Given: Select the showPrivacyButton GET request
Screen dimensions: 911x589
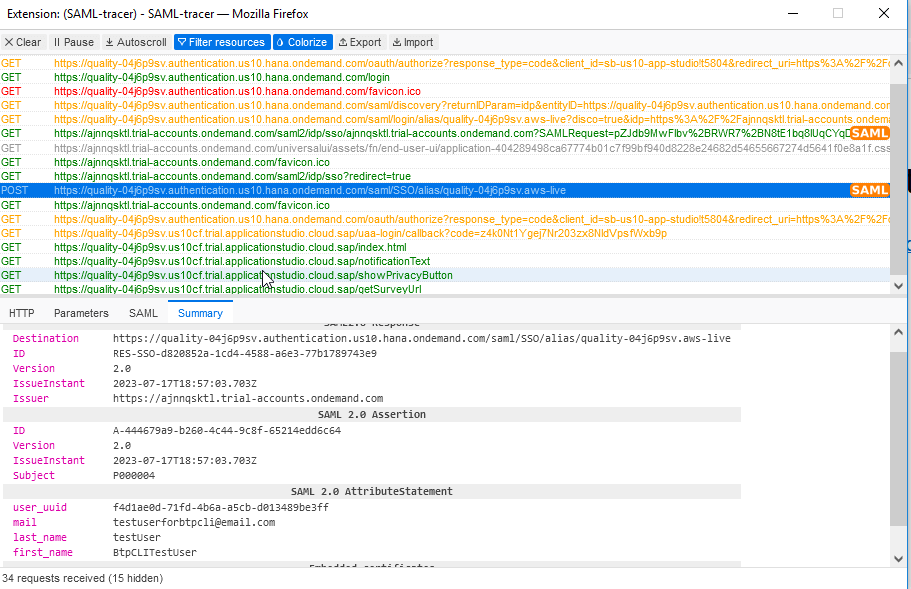Looking at the screenshot, I should coord(444,275).
